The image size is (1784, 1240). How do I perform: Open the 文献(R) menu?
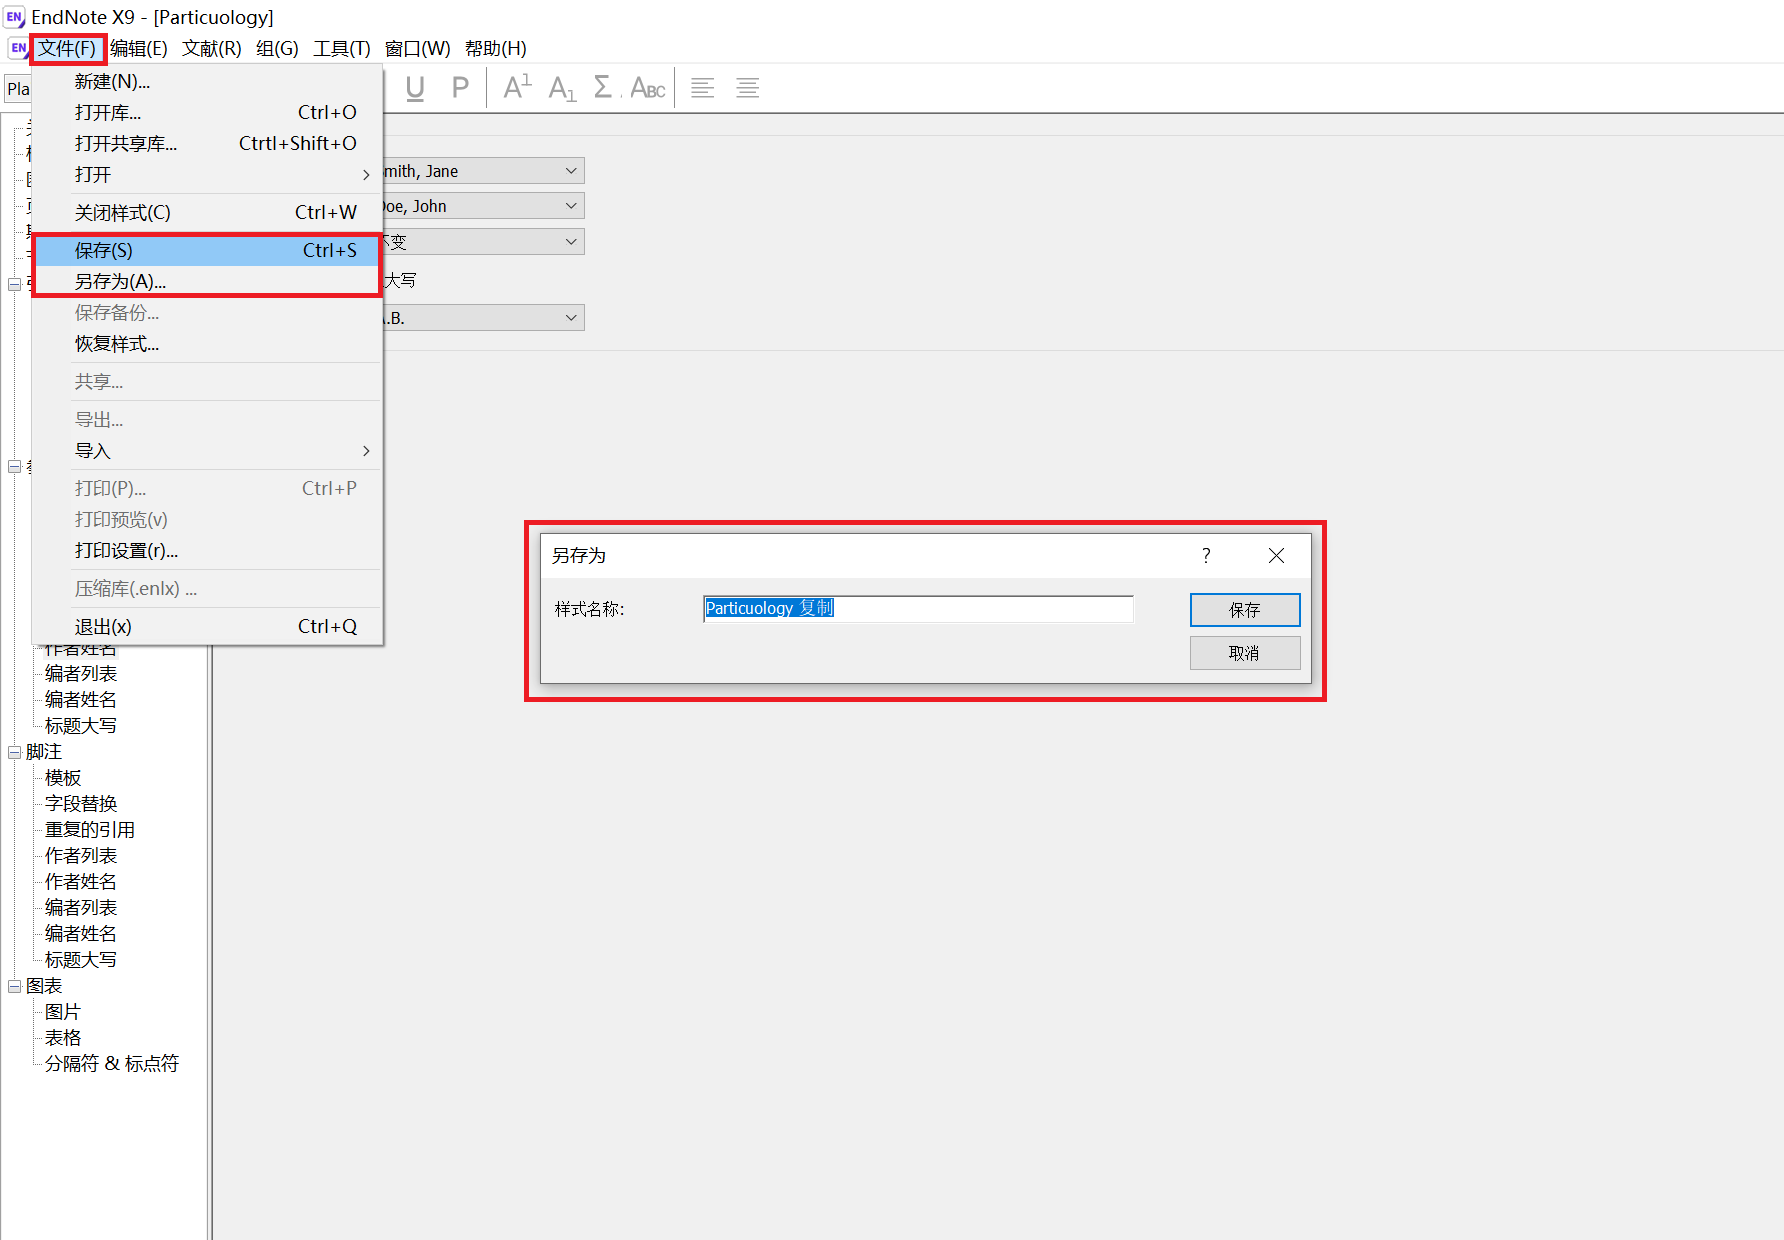(211, 48)
